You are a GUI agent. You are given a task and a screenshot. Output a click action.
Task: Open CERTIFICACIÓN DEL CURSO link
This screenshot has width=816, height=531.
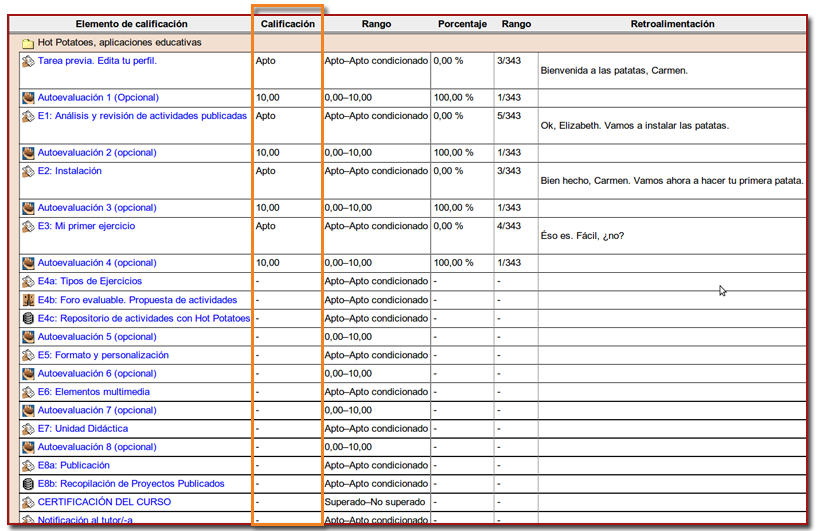click(104, 502)
